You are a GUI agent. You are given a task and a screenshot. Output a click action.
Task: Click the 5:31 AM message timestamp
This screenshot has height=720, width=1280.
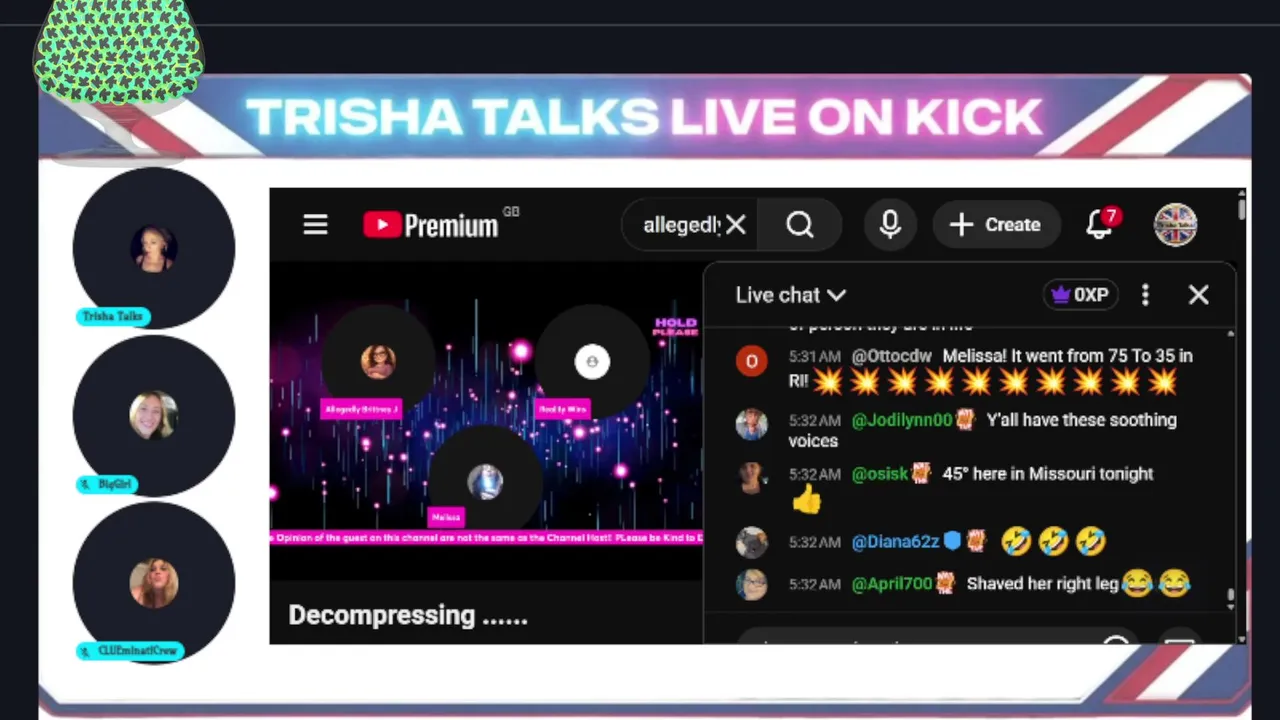815,356
